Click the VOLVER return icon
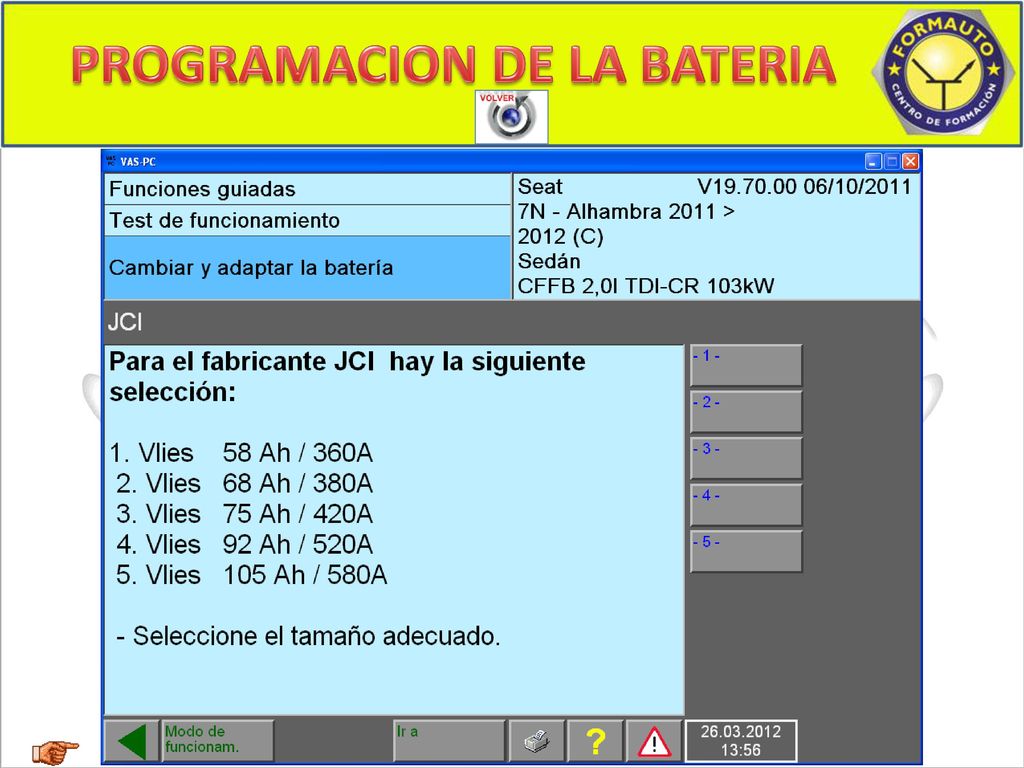The height and width of the screenshot is (768, 1024). 511,117
